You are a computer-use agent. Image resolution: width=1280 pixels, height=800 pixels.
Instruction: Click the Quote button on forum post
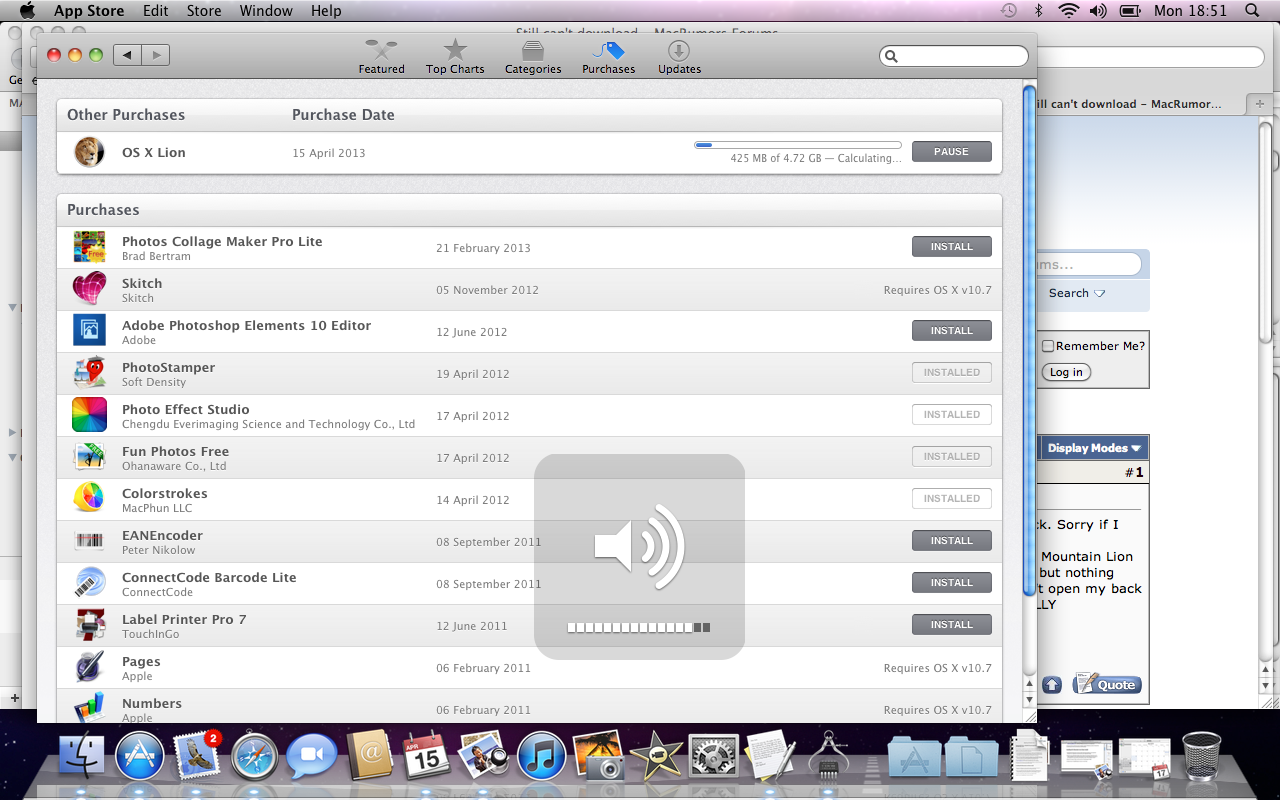coord(1107,685)
